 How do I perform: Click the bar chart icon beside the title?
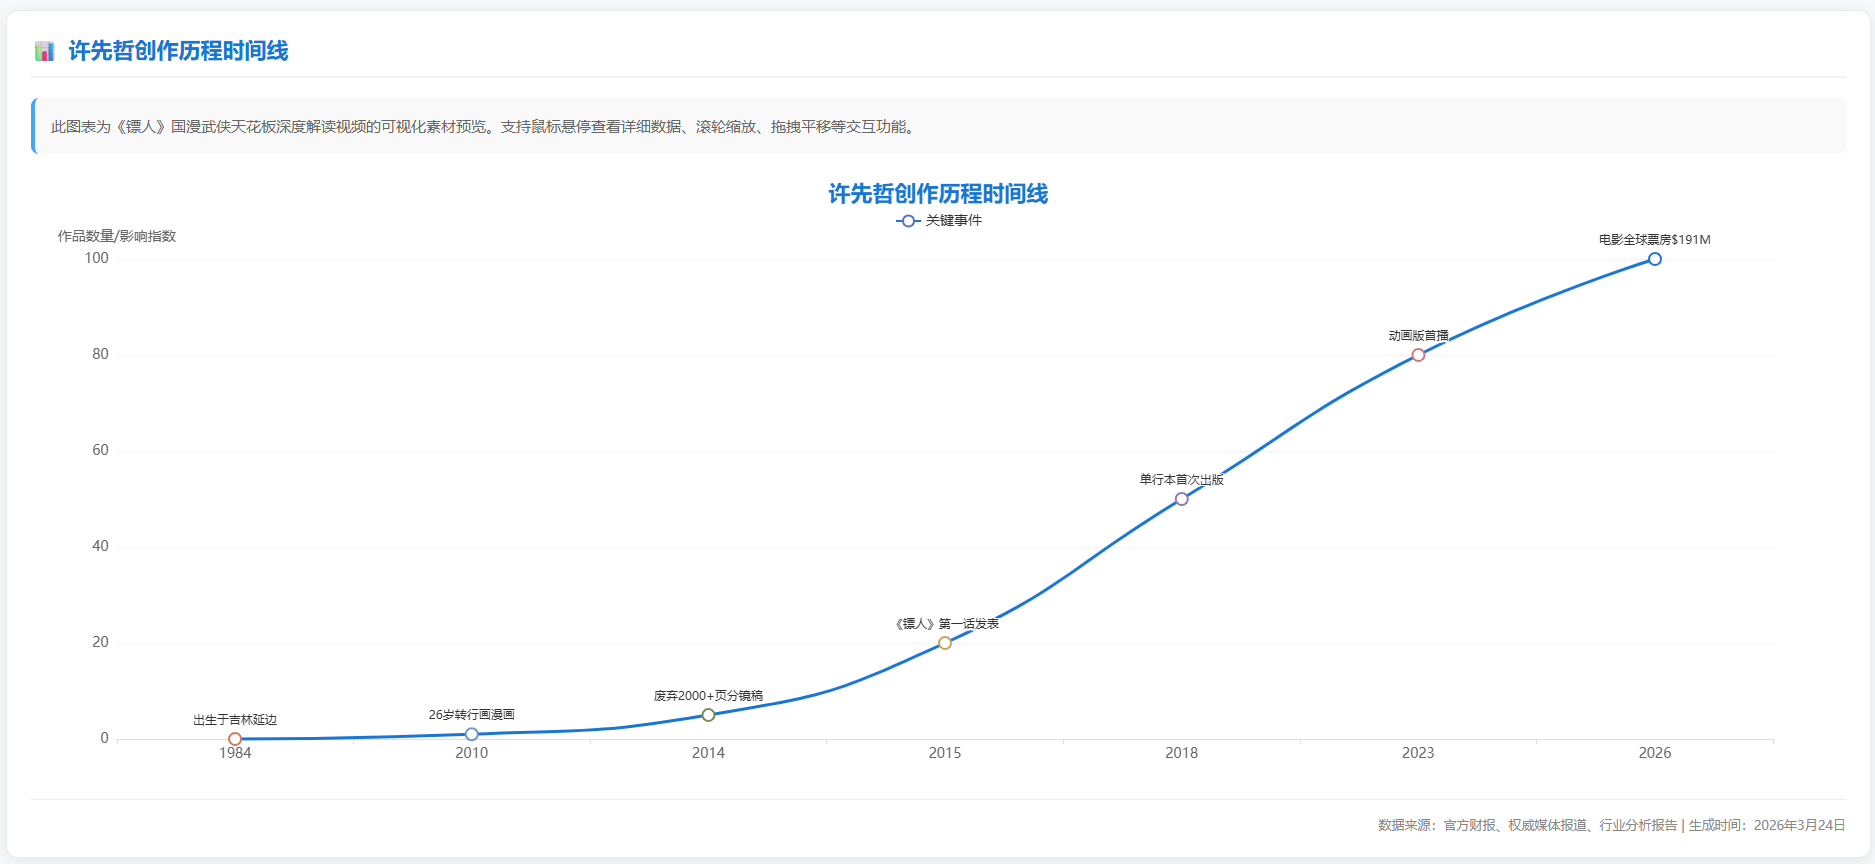click(x=44, y=51)
